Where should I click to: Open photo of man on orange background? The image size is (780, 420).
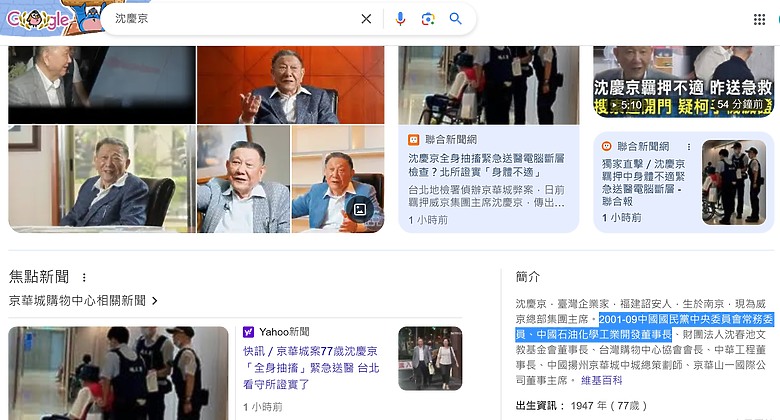tap(291, 85)
